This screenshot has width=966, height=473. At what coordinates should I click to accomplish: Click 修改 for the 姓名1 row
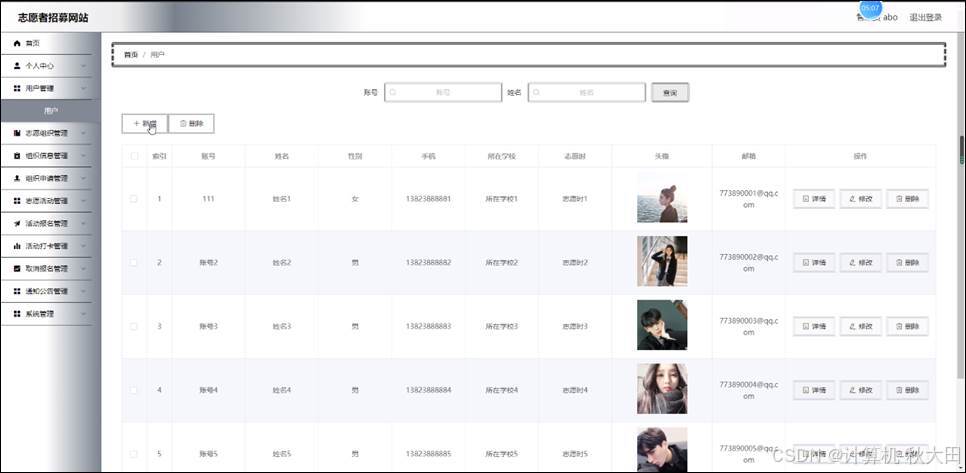click(861, 199)
